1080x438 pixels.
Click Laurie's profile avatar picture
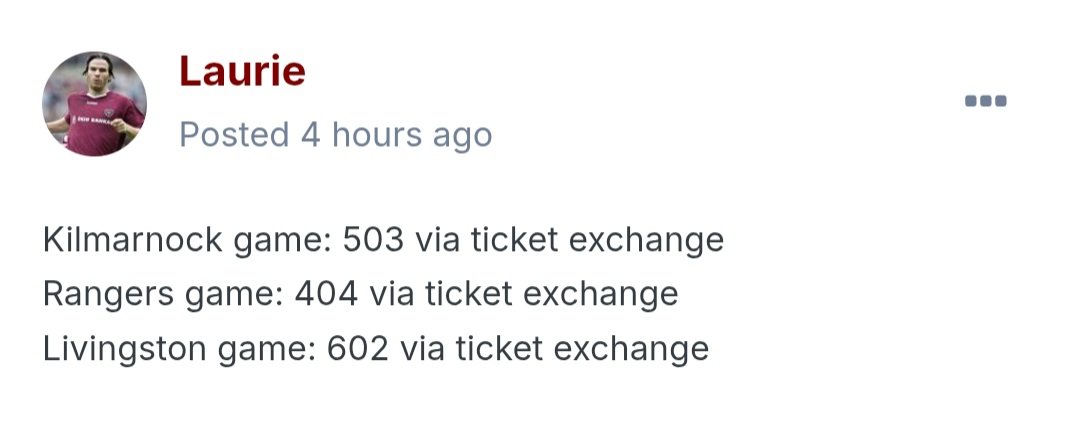click(x=94, y=104)
